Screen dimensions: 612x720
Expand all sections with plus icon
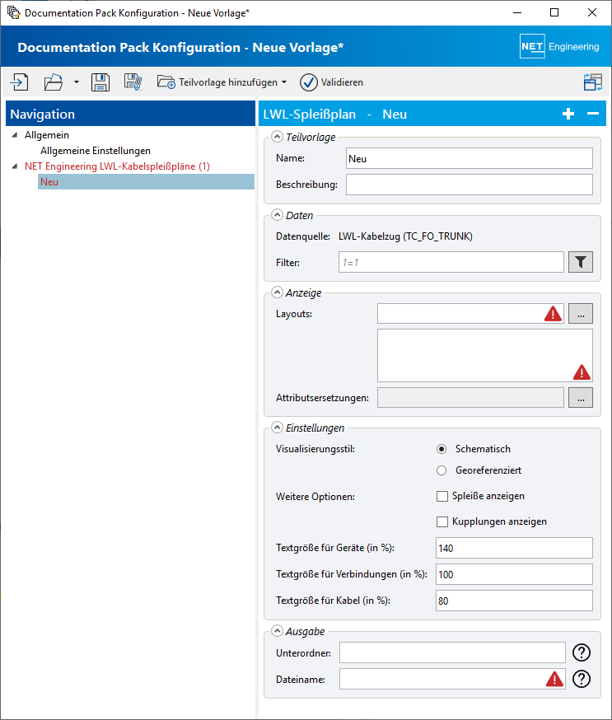pyautogui.click(x=568, y=114)
